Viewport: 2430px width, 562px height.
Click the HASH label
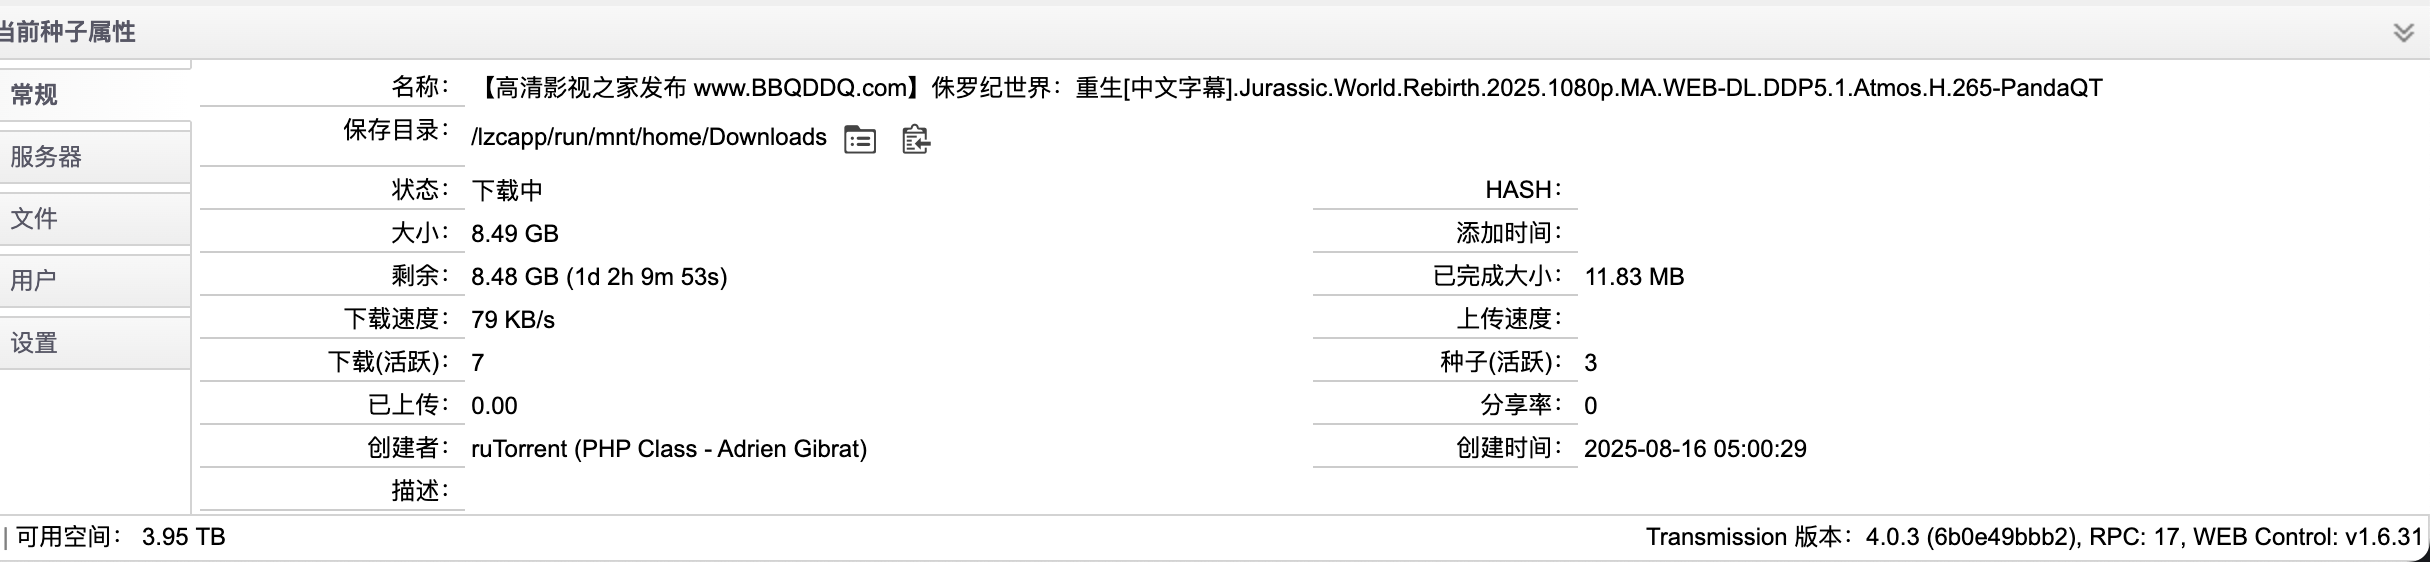[1523, 190]
